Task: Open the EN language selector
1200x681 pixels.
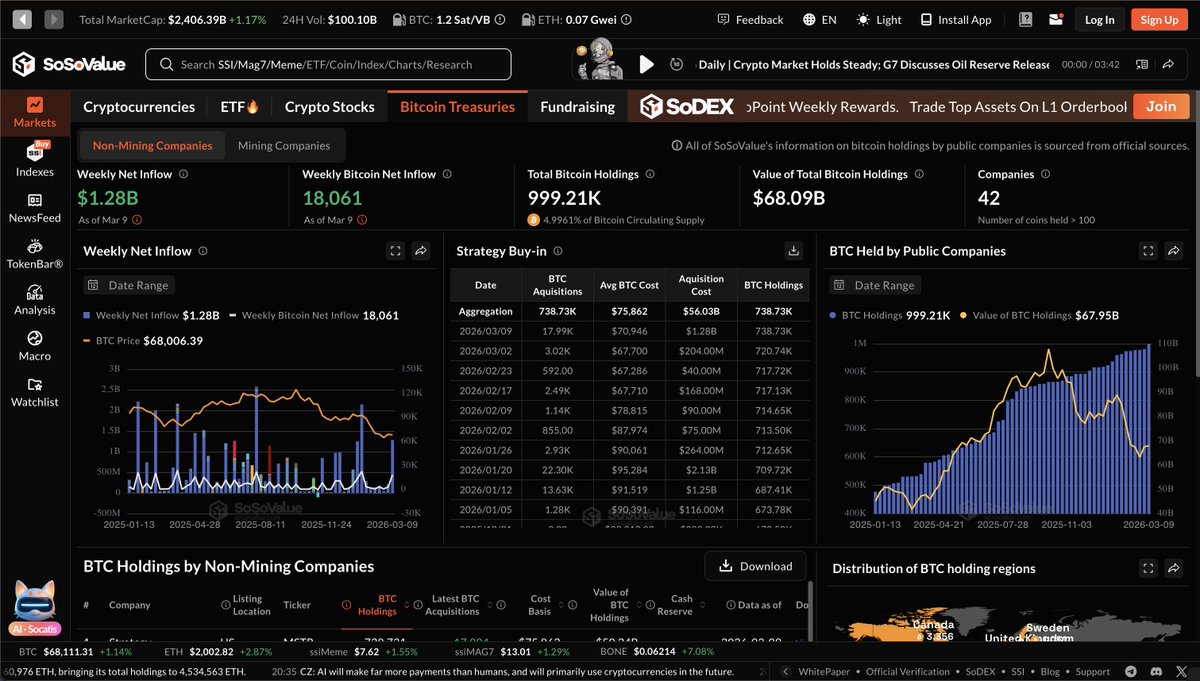Action: point(819,19)
